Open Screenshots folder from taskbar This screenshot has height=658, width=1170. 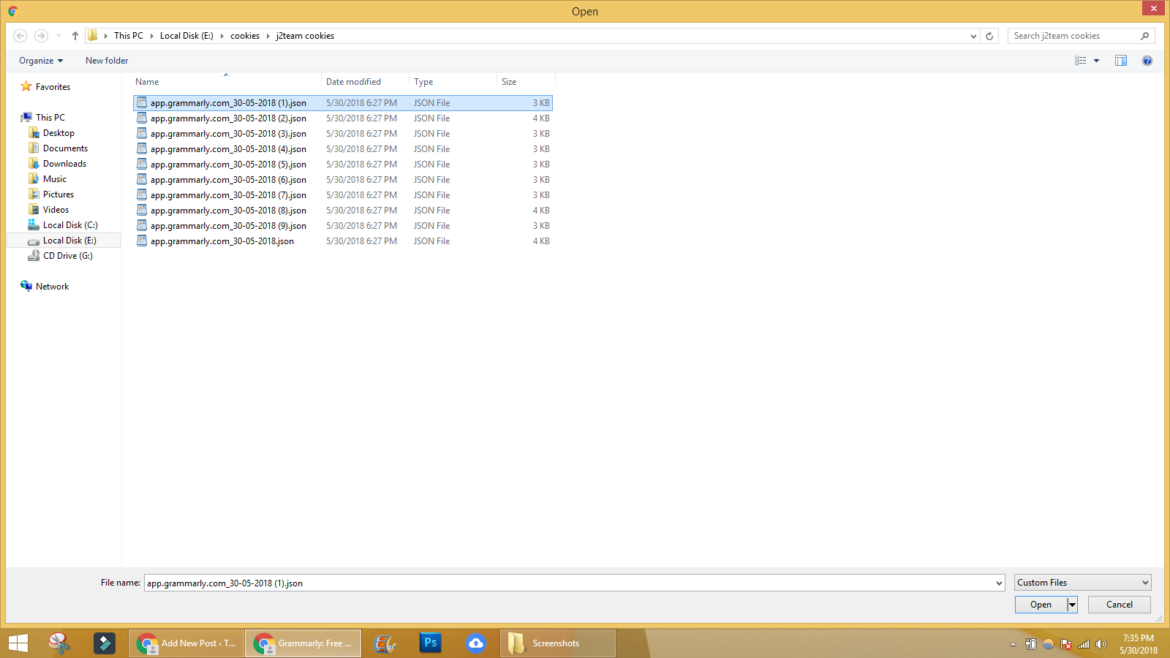[x=558, y=643]
